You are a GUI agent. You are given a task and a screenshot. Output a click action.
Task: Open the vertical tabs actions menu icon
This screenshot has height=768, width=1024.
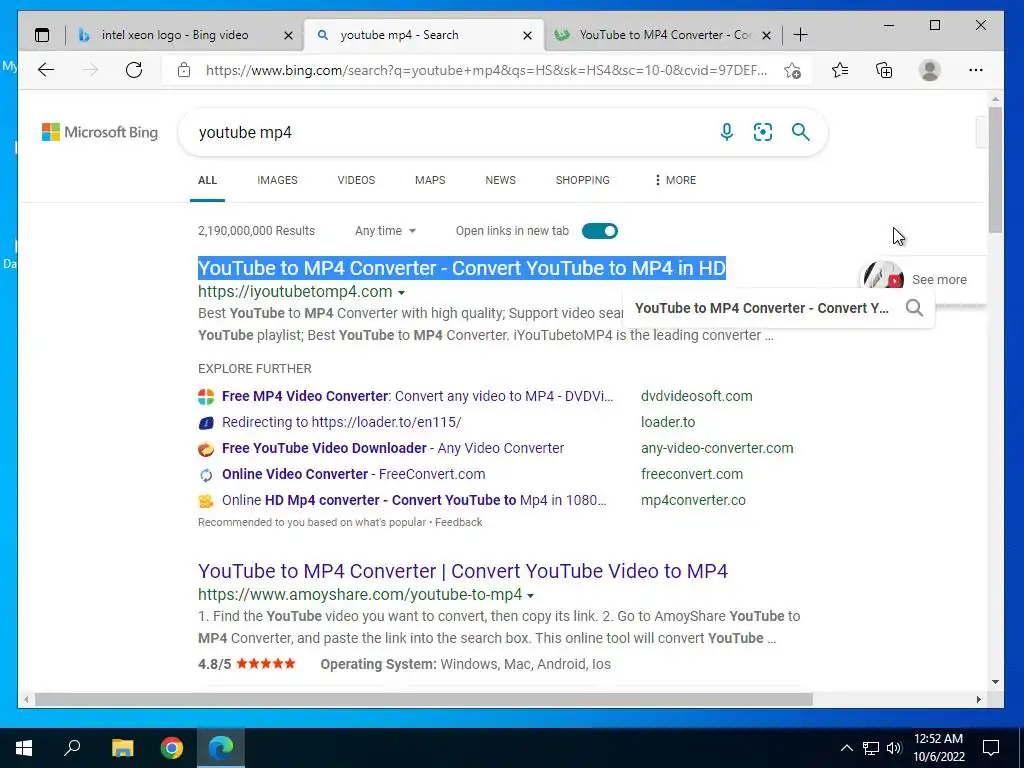[x=42, y=35]
